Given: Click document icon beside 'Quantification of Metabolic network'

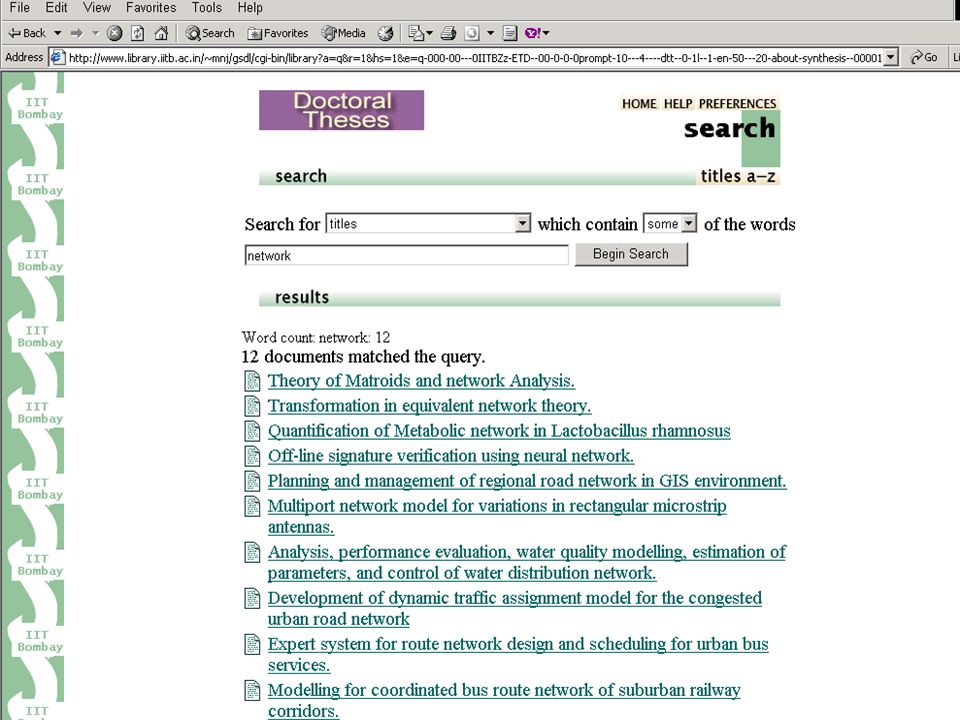Looking at the screenshot, I should [x=252, y=431].
